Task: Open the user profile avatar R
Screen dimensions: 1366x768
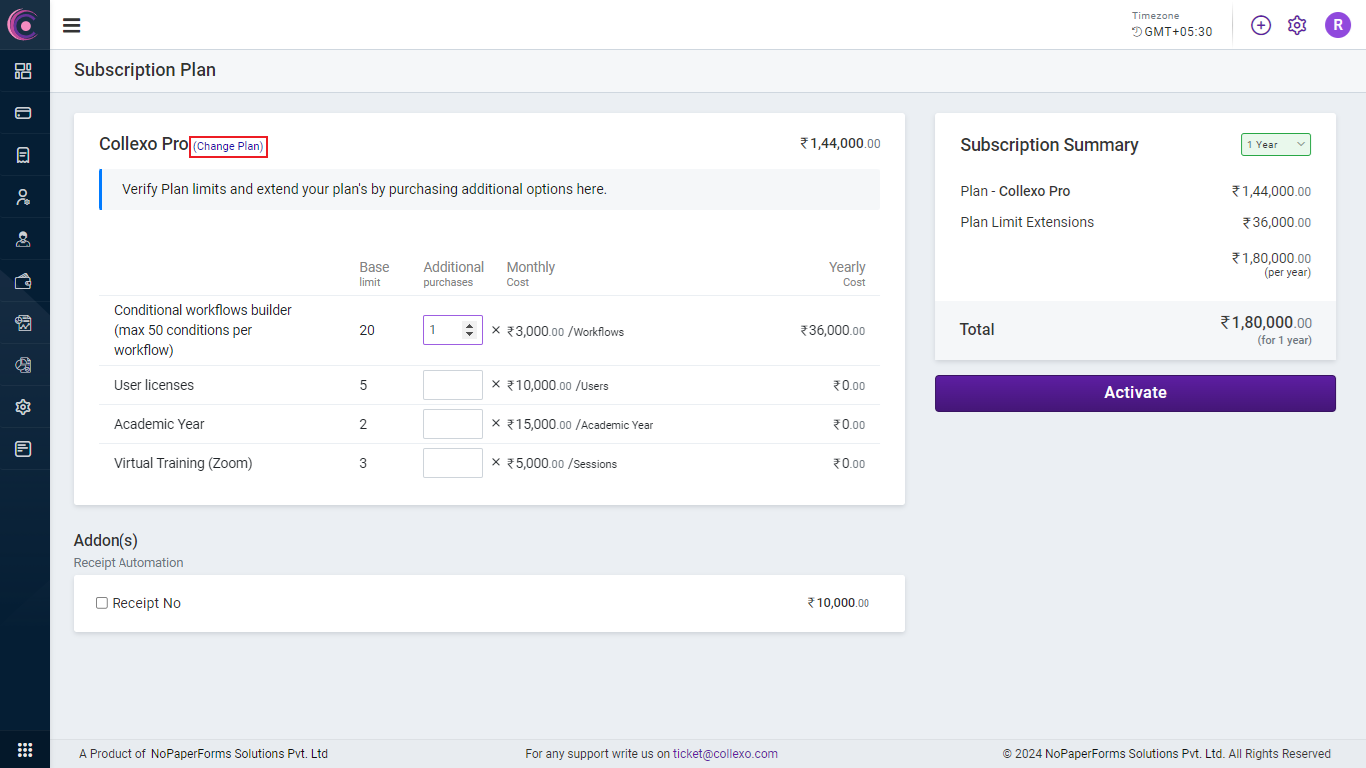Action: (x=1337, y=26)
